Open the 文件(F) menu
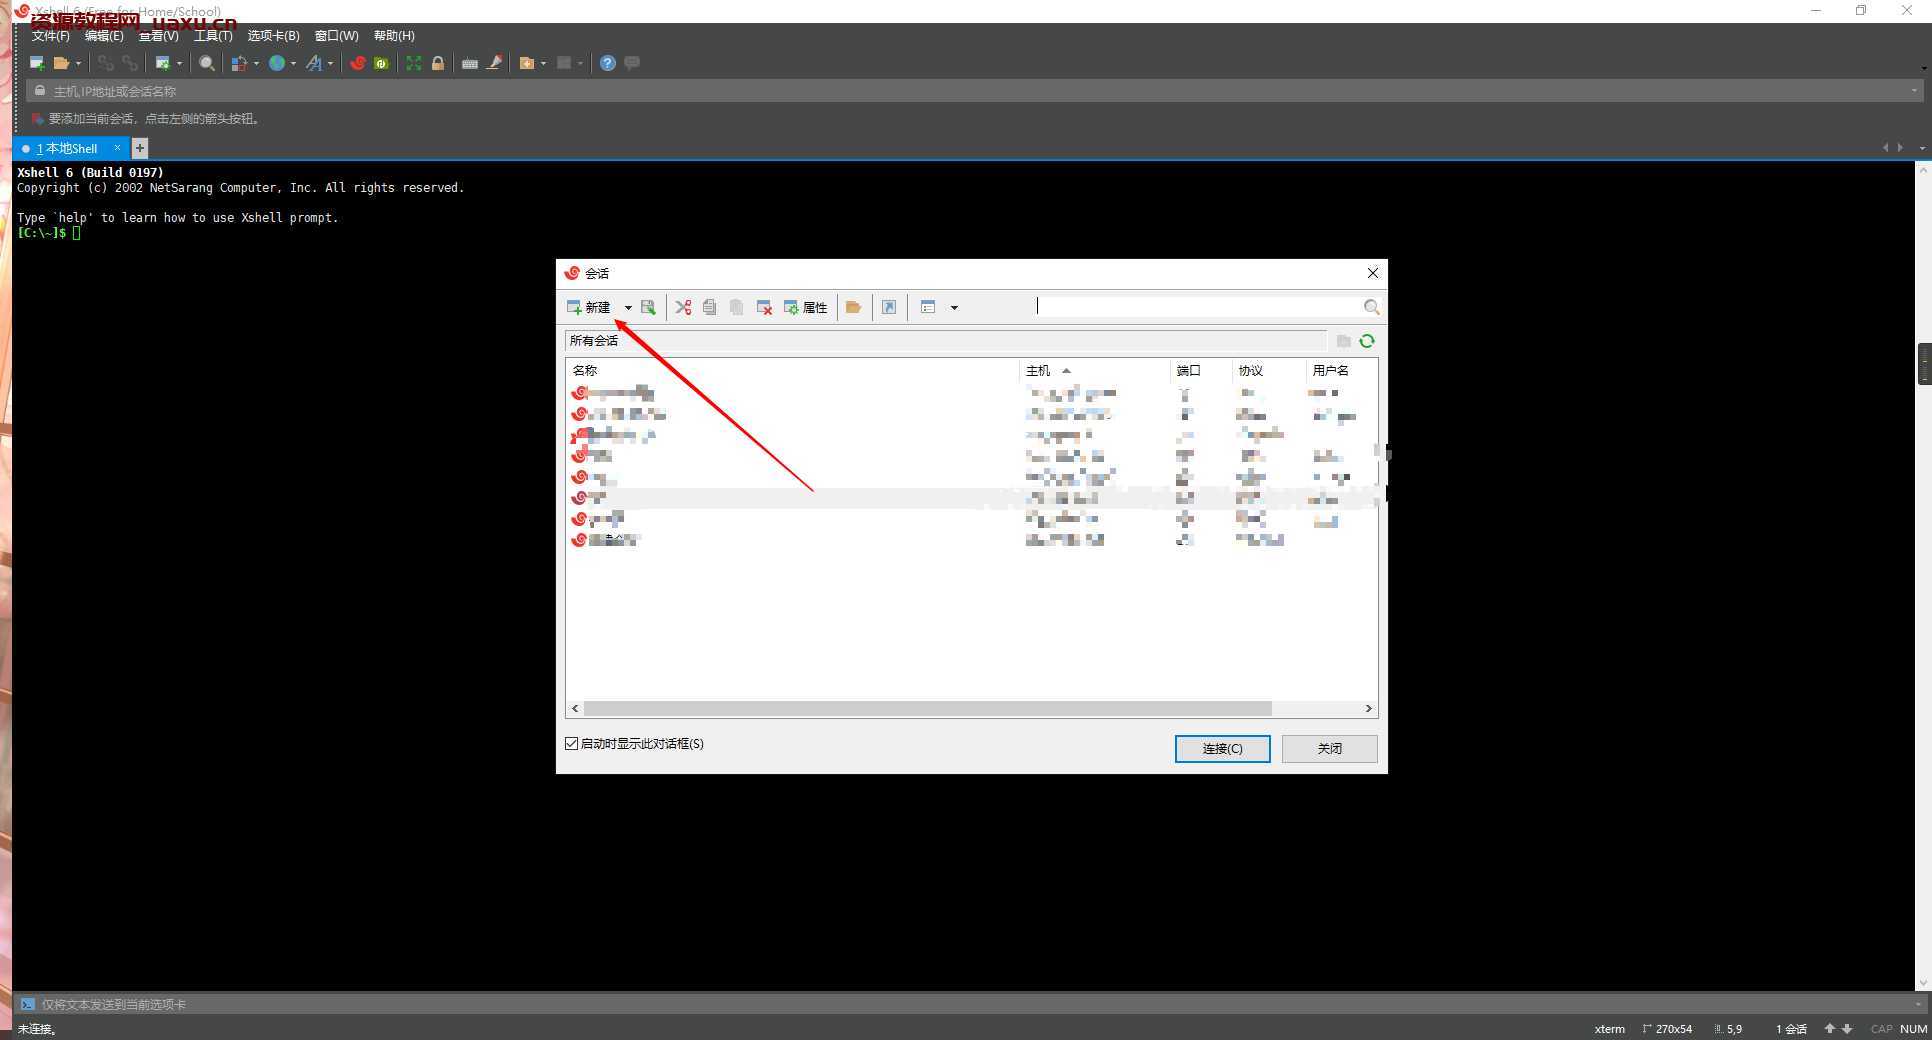 point(50,36)
